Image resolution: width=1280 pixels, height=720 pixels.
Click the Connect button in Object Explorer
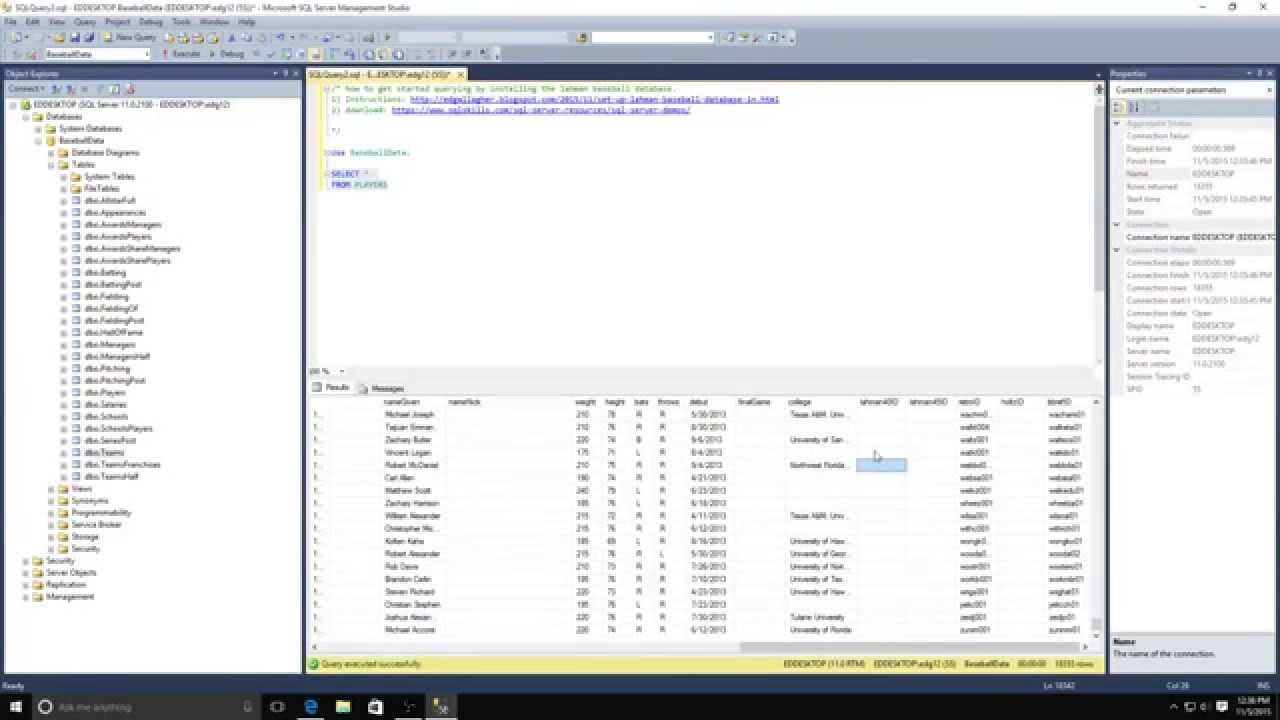click(x=25, y=89)
